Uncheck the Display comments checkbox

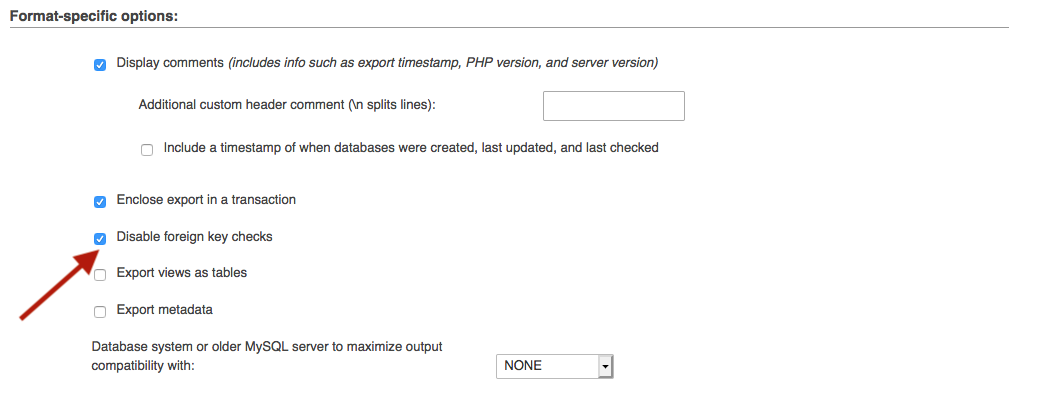coord(100,65)
